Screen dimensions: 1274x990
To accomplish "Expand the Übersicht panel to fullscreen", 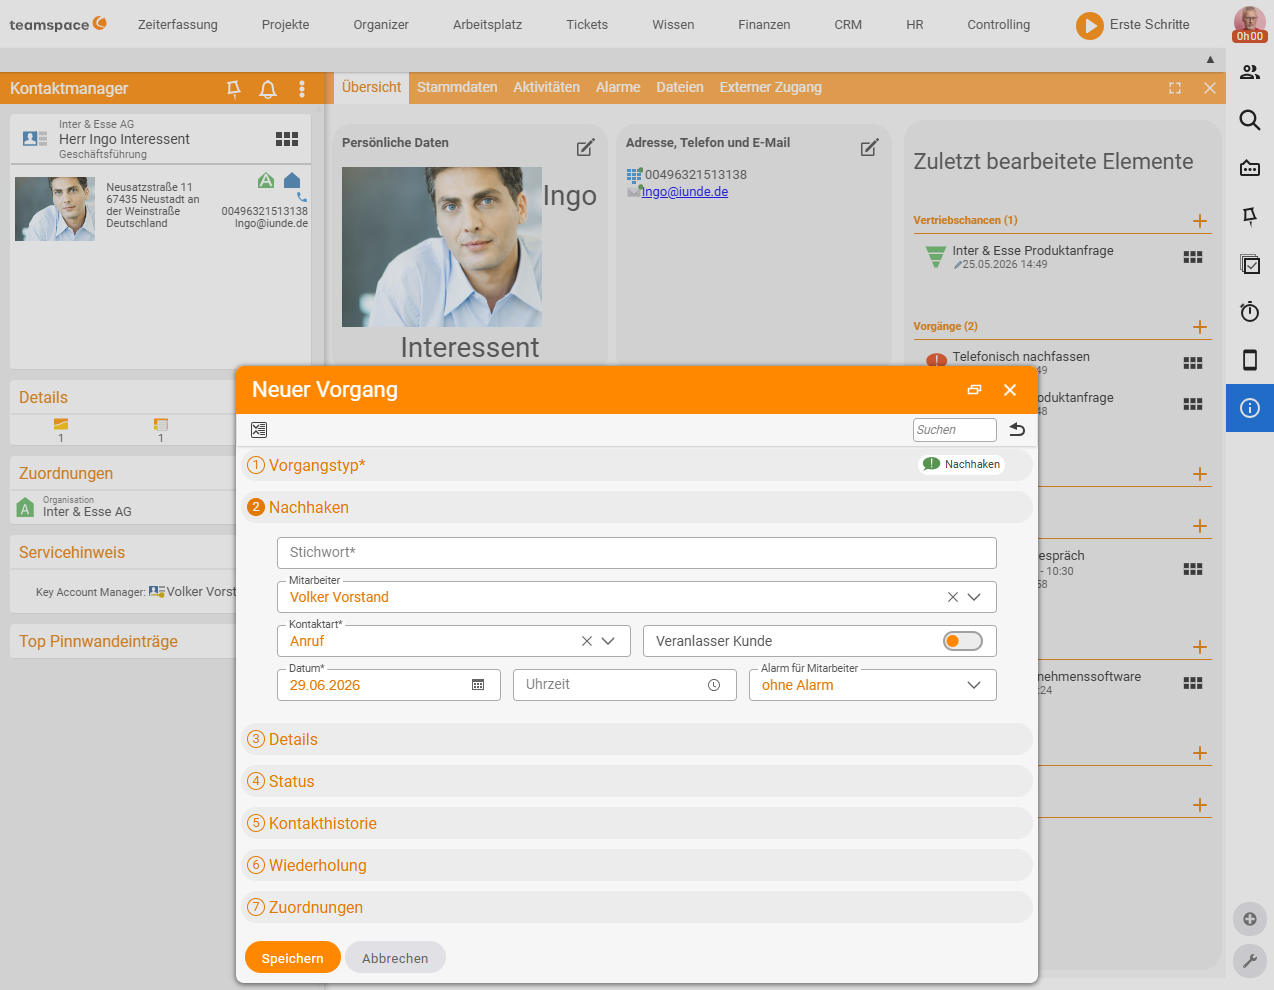I will click(1175, 88).
